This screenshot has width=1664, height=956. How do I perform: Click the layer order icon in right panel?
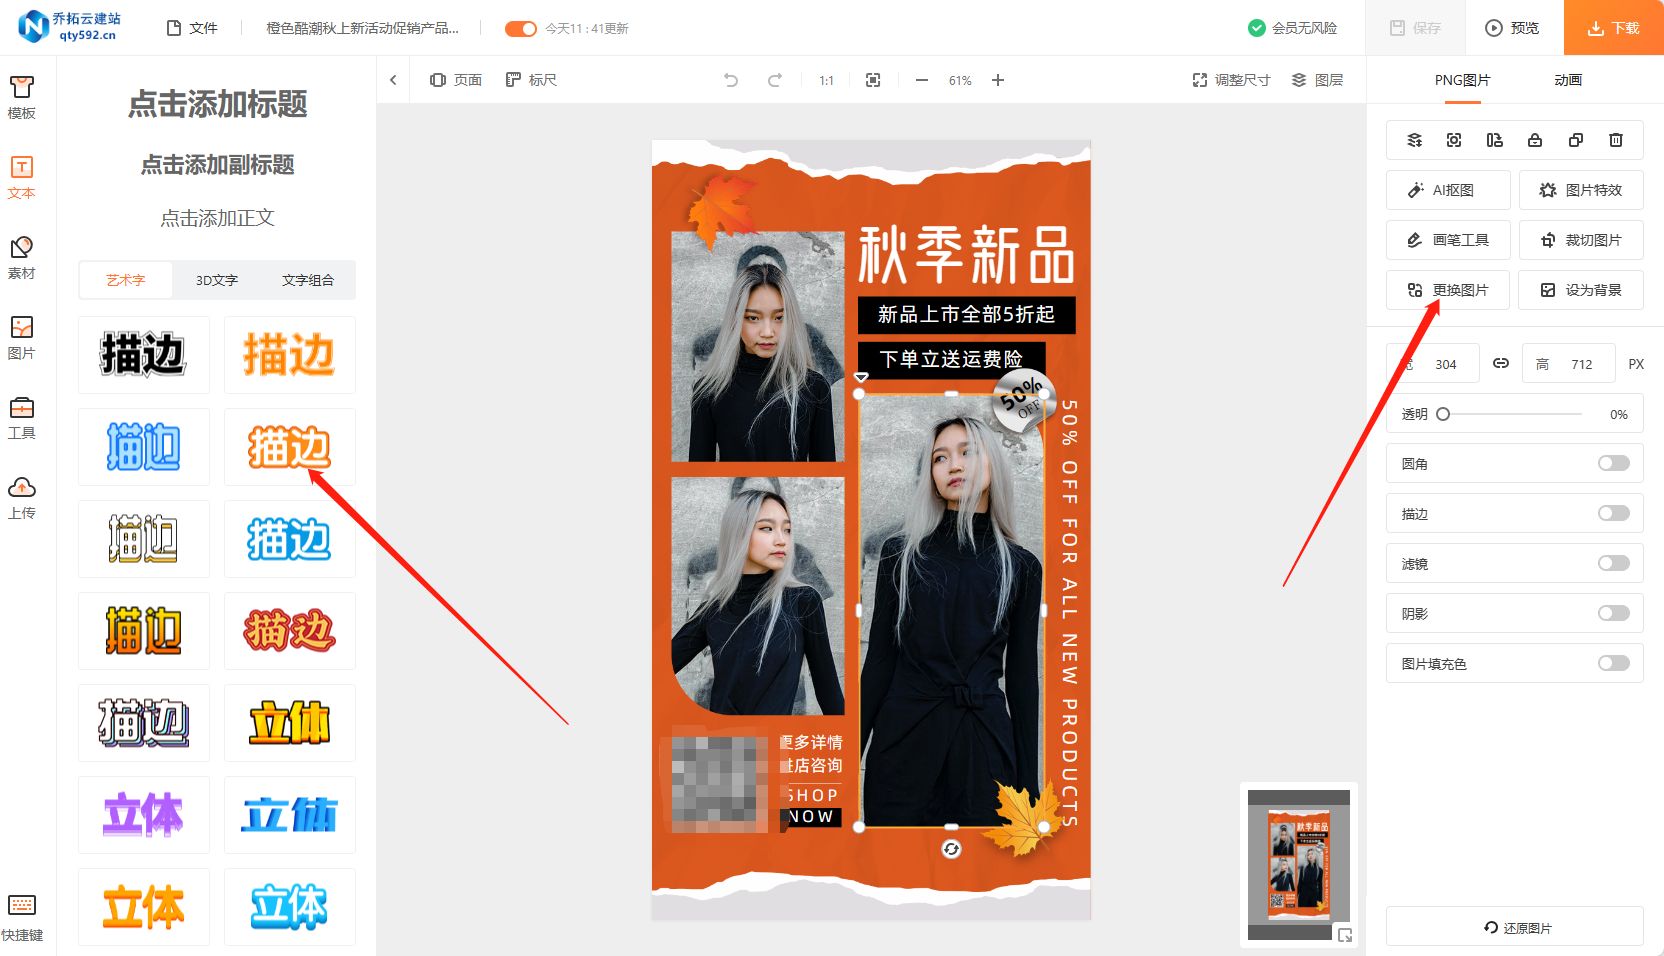[1414, 140]
